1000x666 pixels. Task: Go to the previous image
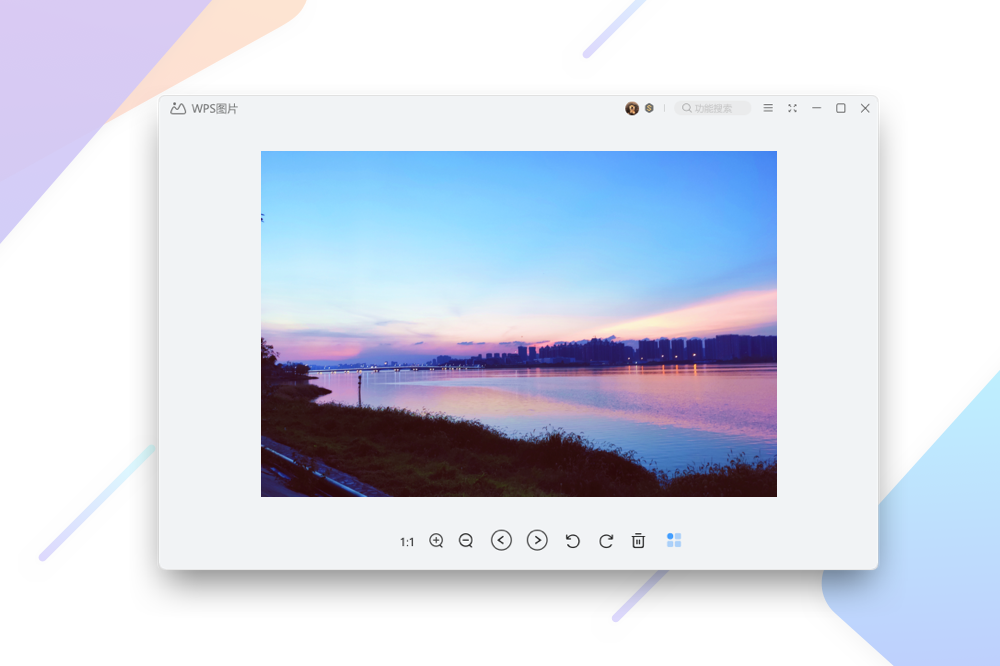coord(501,540)
